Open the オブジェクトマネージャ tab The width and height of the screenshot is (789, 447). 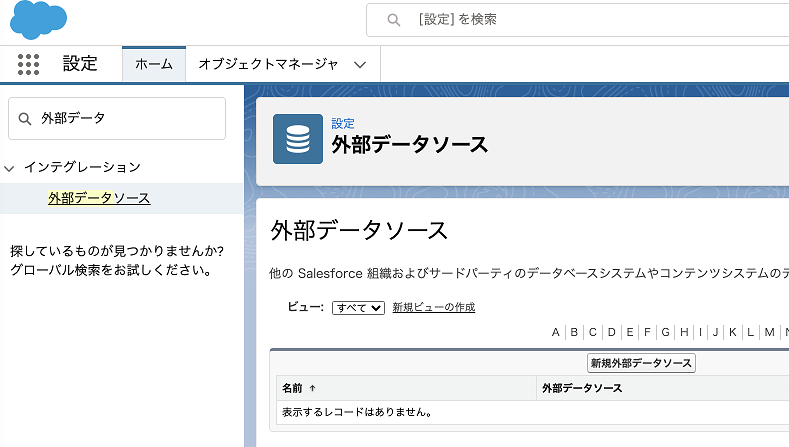(x=268, y=64)
